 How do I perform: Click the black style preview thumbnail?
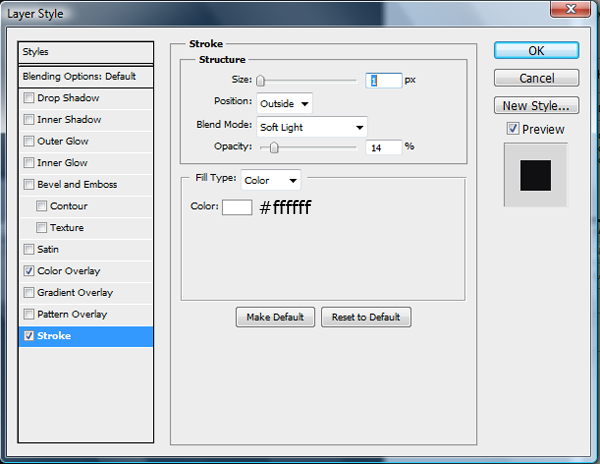click(x=535, y=175)
